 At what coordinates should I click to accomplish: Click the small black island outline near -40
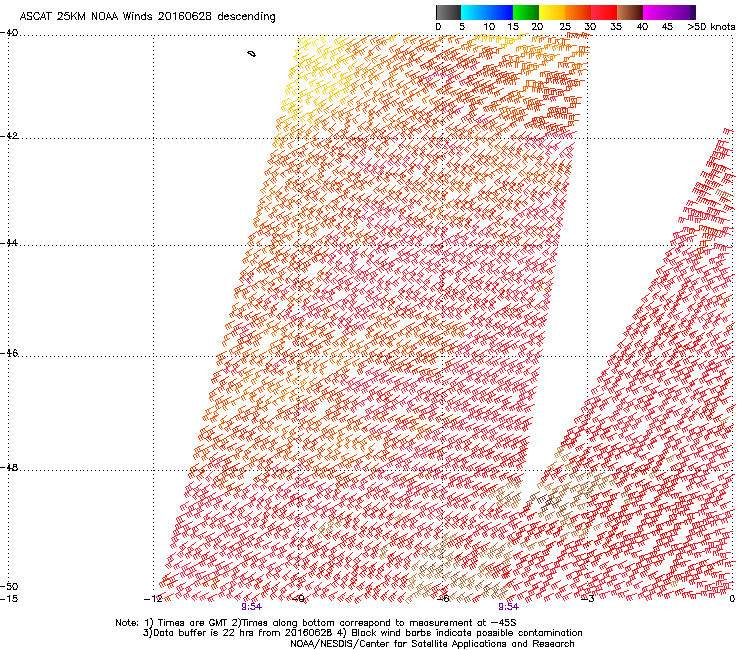click(252, 54)
